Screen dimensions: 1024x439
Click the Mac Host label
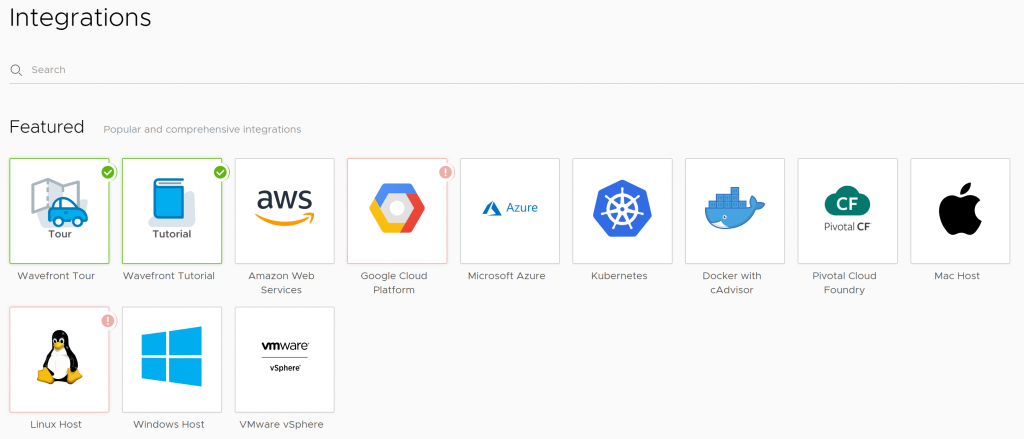click(x=957, y=276)
